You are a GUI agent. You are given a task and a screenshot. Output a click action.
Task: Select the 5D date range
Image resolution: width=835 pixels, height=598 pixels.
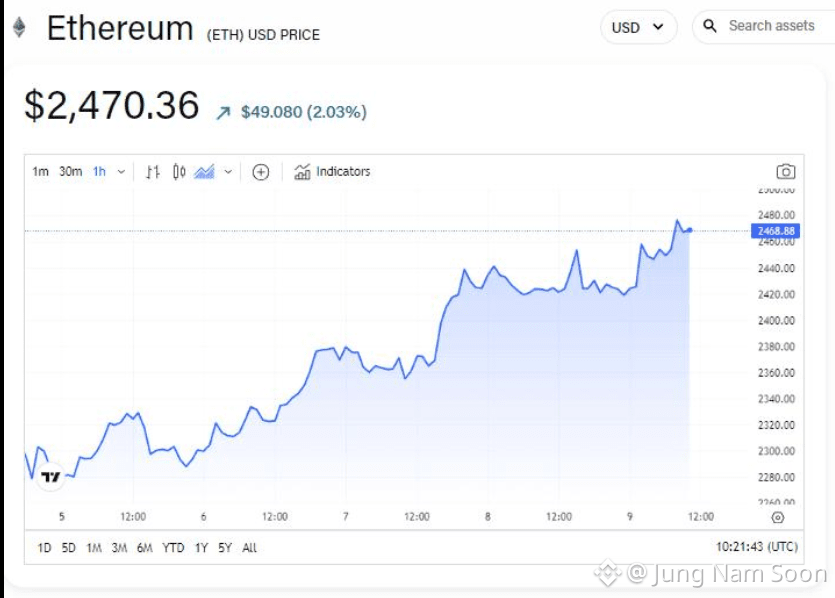tap(69, 547)
